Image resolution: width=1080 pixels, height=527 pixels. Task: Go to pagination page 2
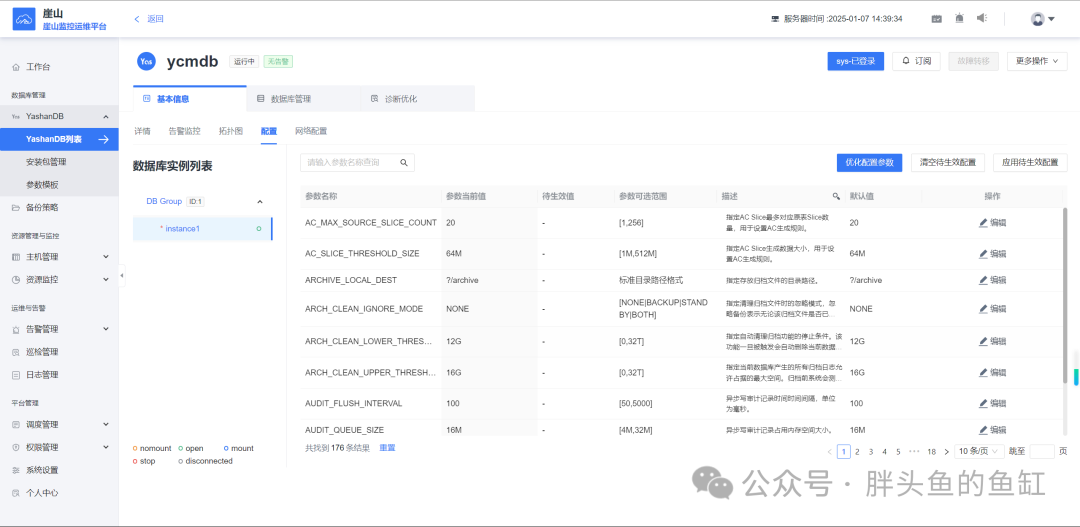[x=858, y=452]
